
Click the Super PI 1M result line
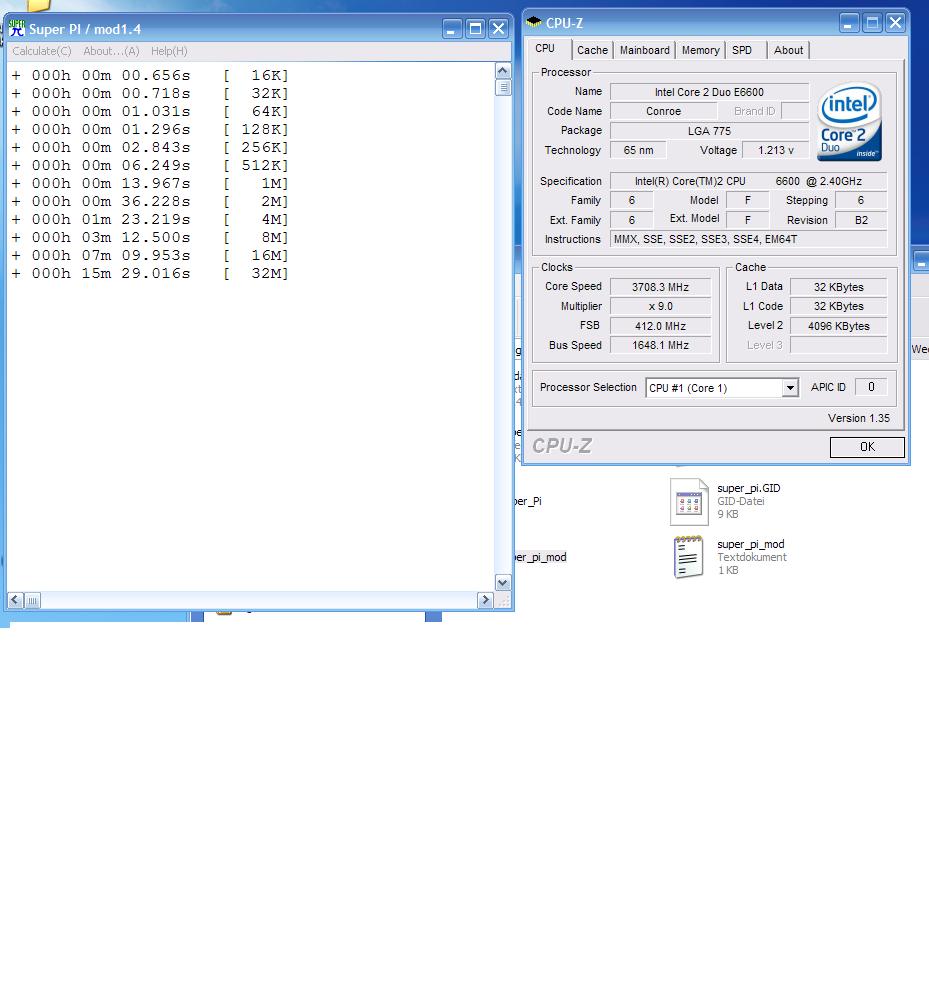point(150,184)
